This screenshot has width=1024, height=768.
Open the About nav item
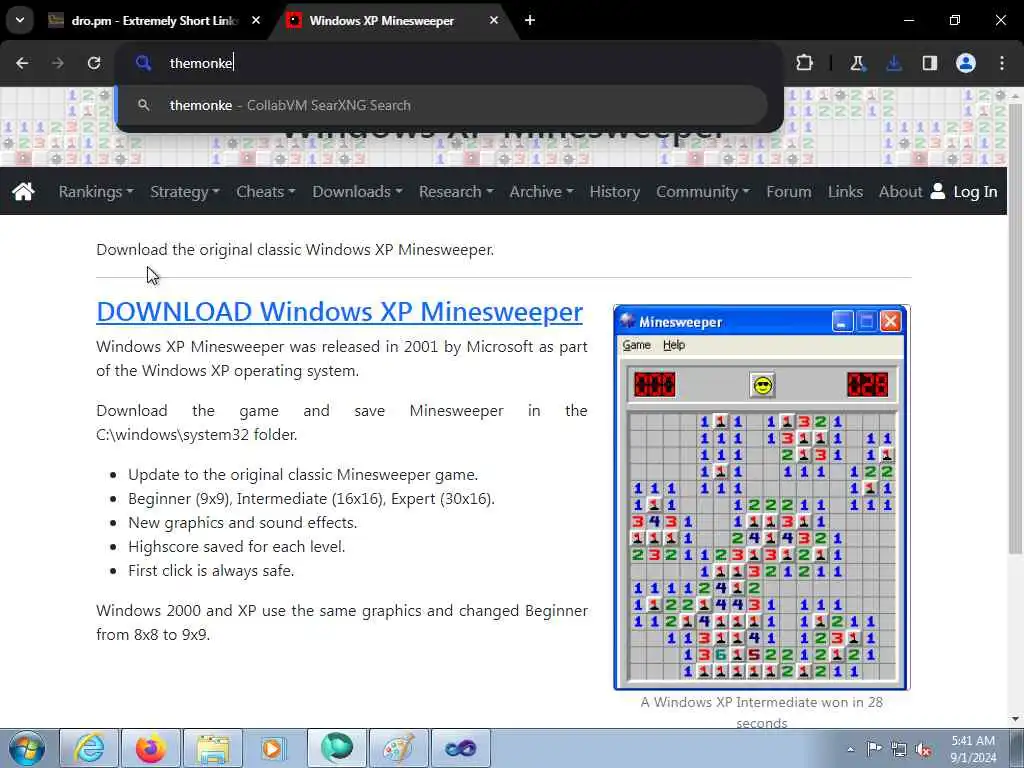coord(900,191)
